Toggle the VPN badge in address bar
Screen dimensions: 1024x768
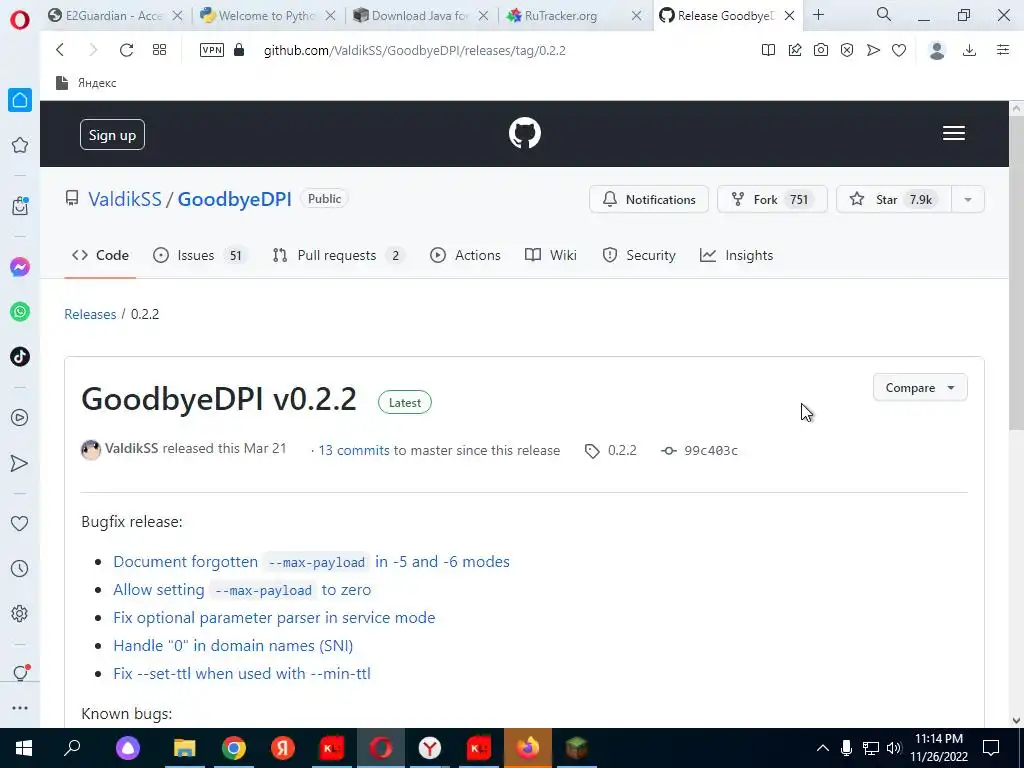[x=212, y=50]
